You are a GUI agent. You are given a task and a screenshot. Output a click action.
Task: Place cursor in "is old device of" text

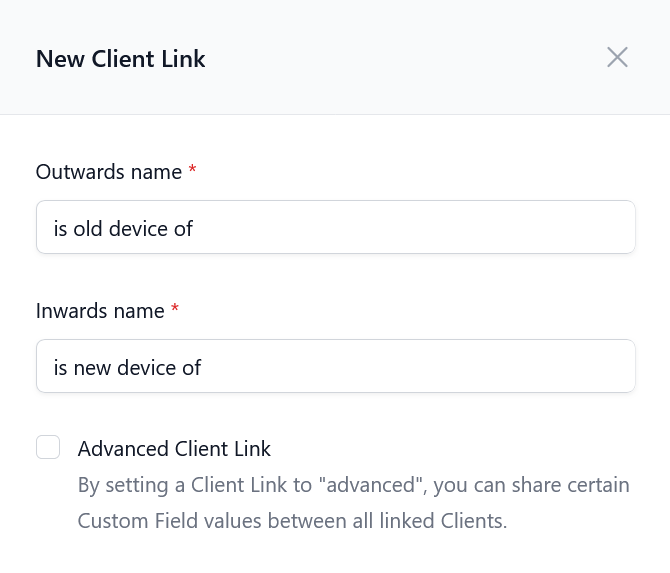pyautogui.click(x=123, y=229)
